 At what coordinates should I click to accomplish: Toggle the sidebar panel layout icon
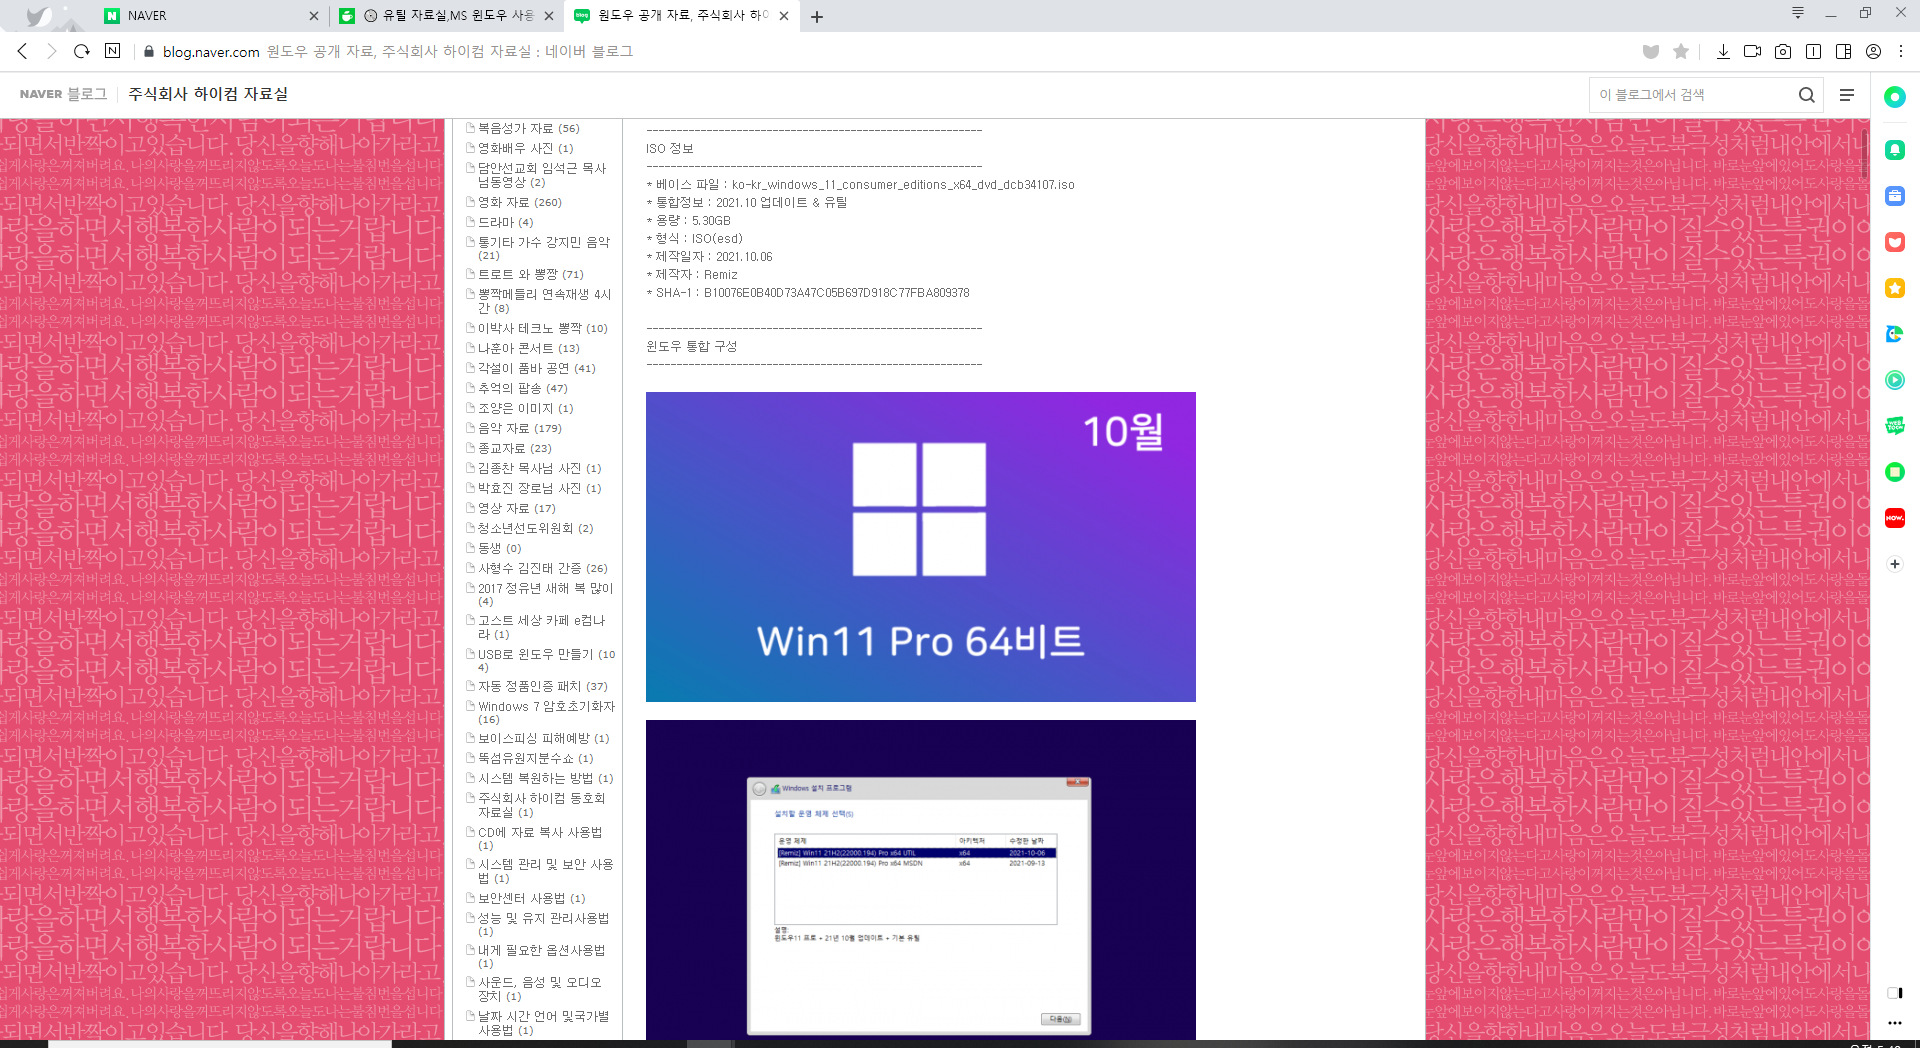1843,51
